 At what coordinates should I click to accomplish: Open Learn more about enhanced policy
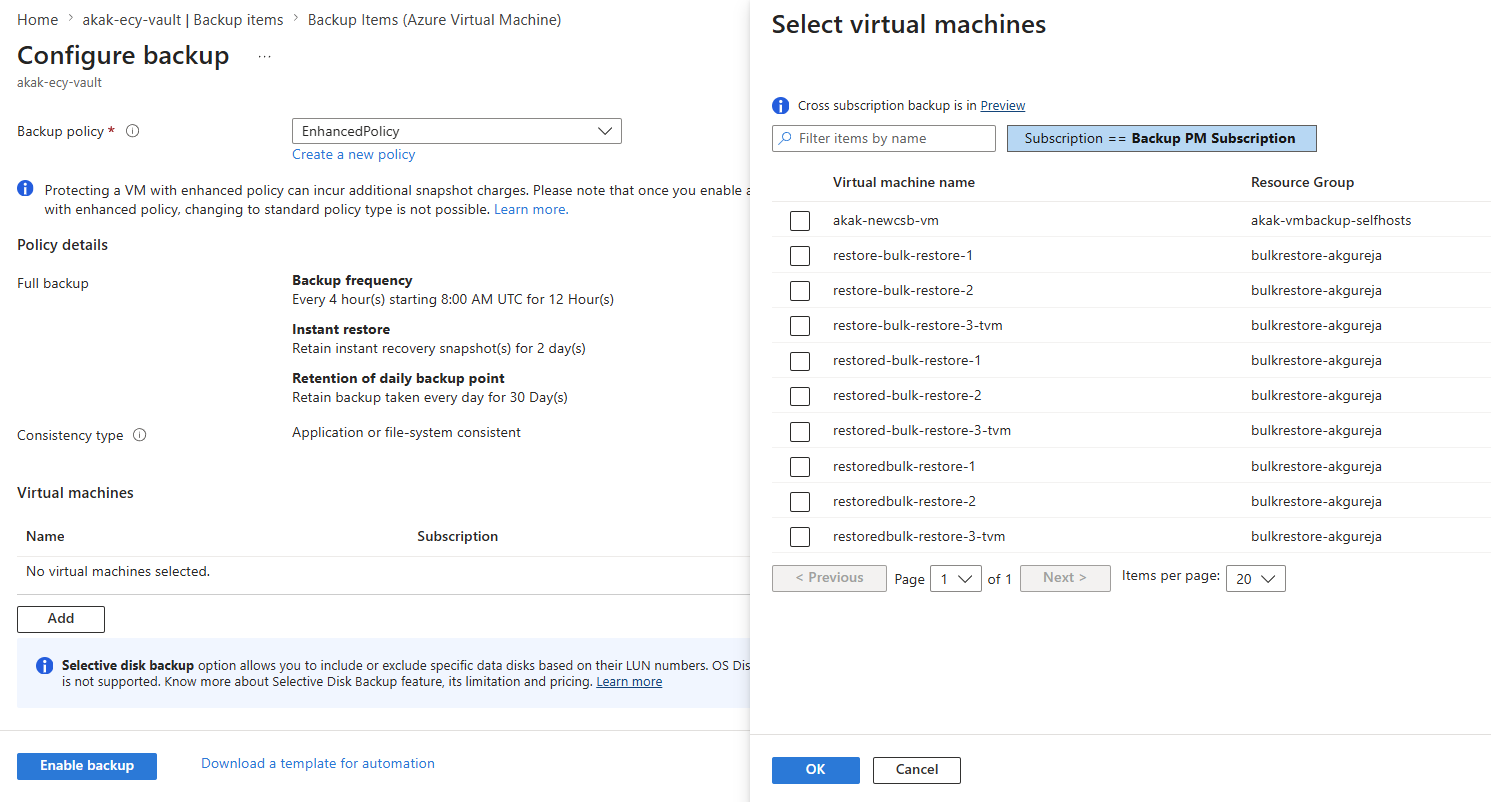click(x=531, y=209)
